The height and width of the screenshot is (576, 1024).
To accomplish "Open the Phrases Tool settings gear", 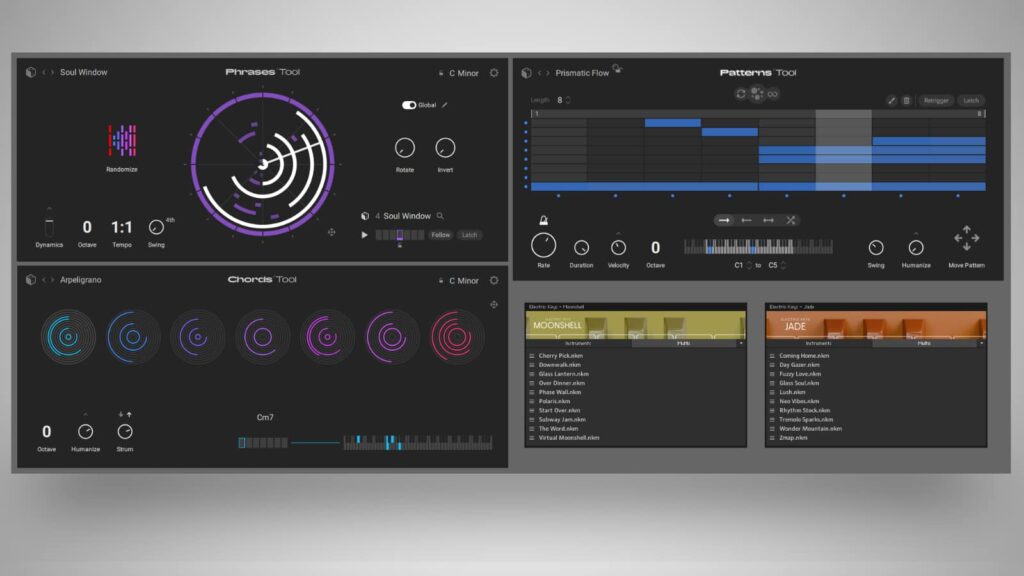I will pyautogui.click(x=492, y=72).
